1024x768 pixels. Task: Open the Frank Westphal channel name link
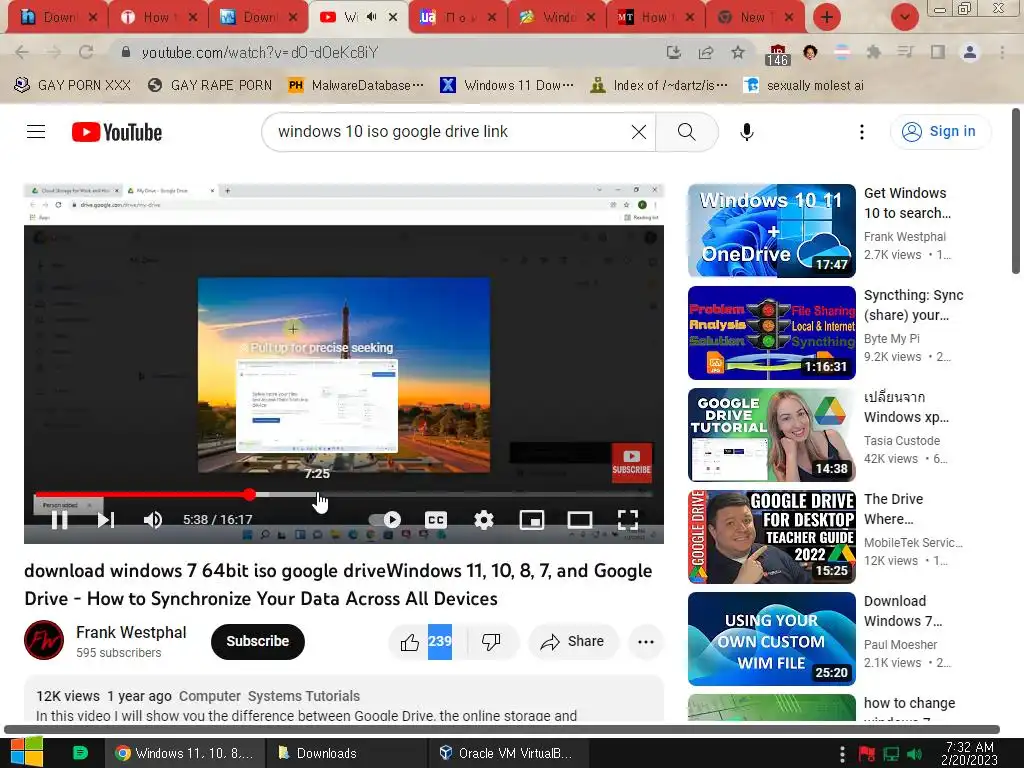[x=131, y=632]
